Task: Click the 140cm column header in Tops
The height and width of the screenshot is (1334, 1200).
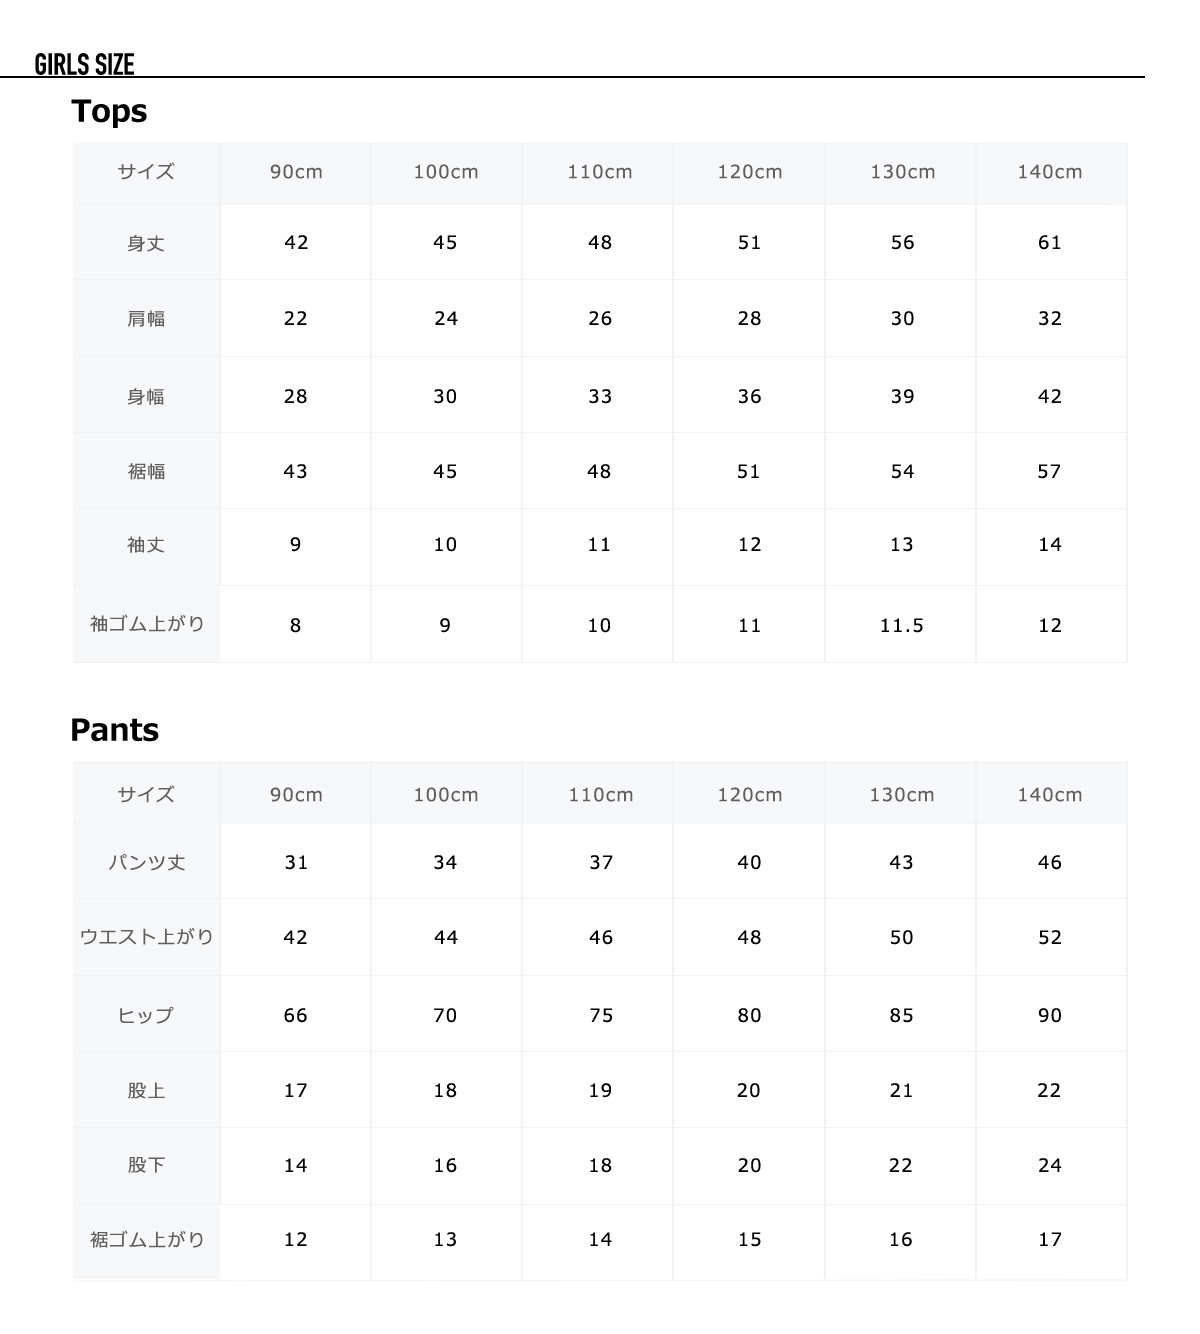Action: click(1050, 172)
